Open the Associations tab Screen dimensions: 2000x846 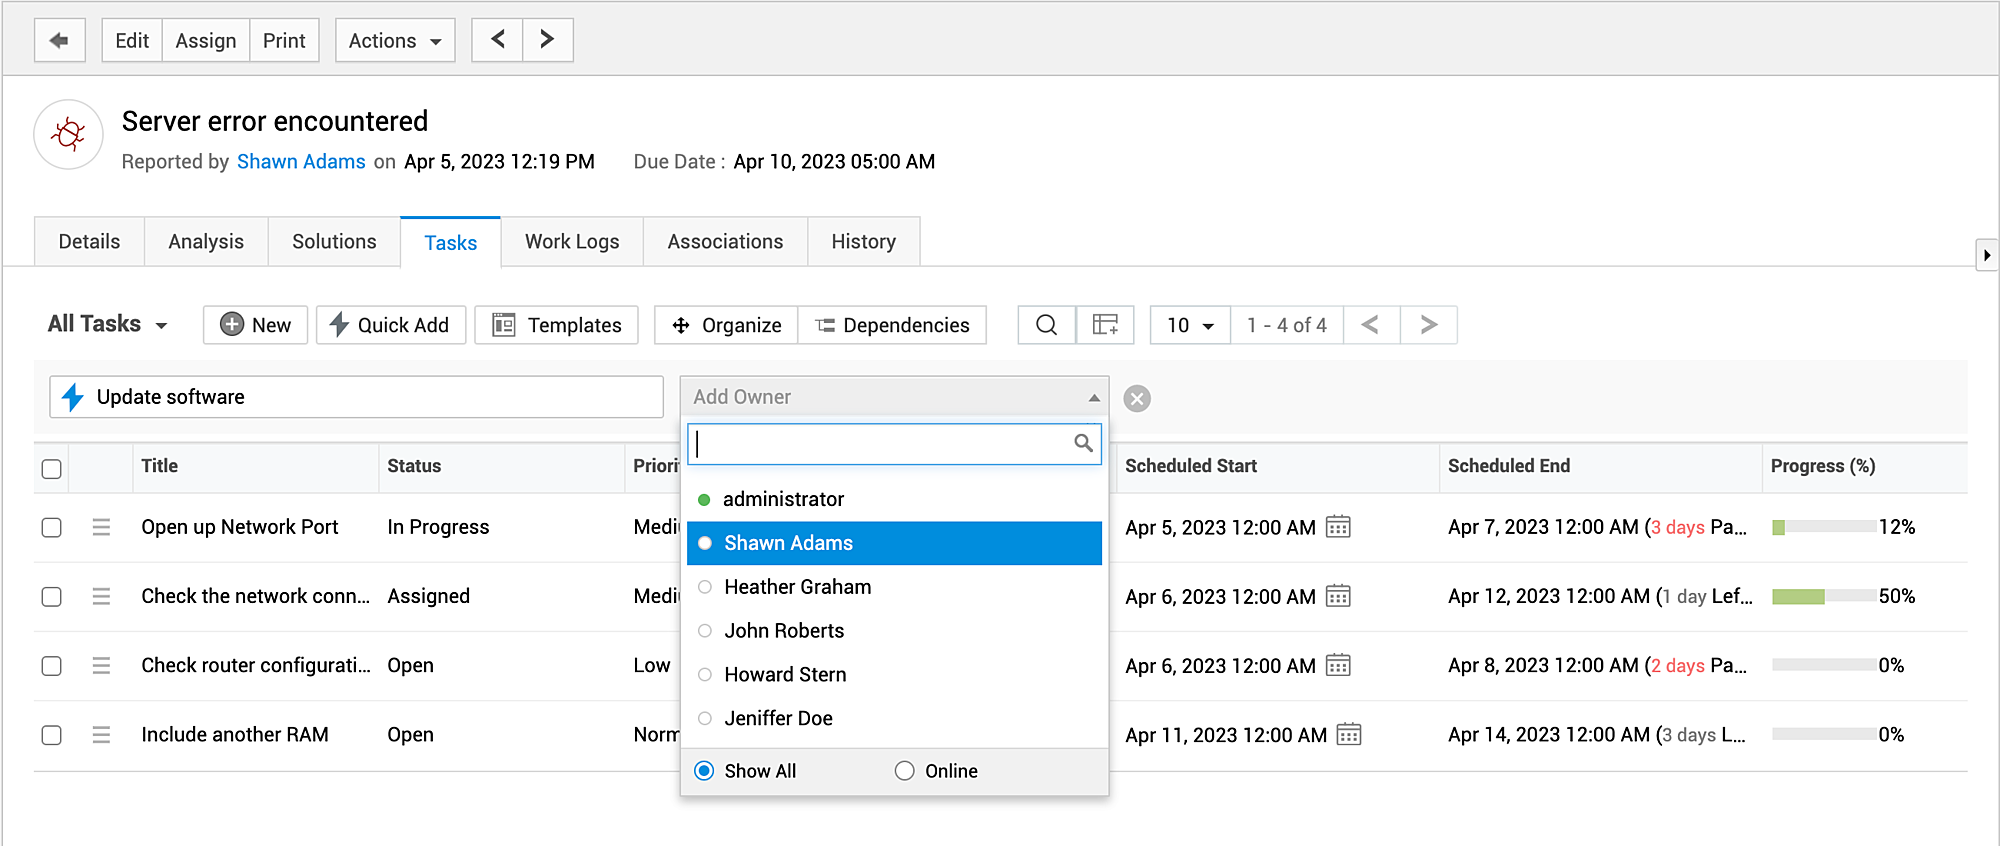point(725,242)
